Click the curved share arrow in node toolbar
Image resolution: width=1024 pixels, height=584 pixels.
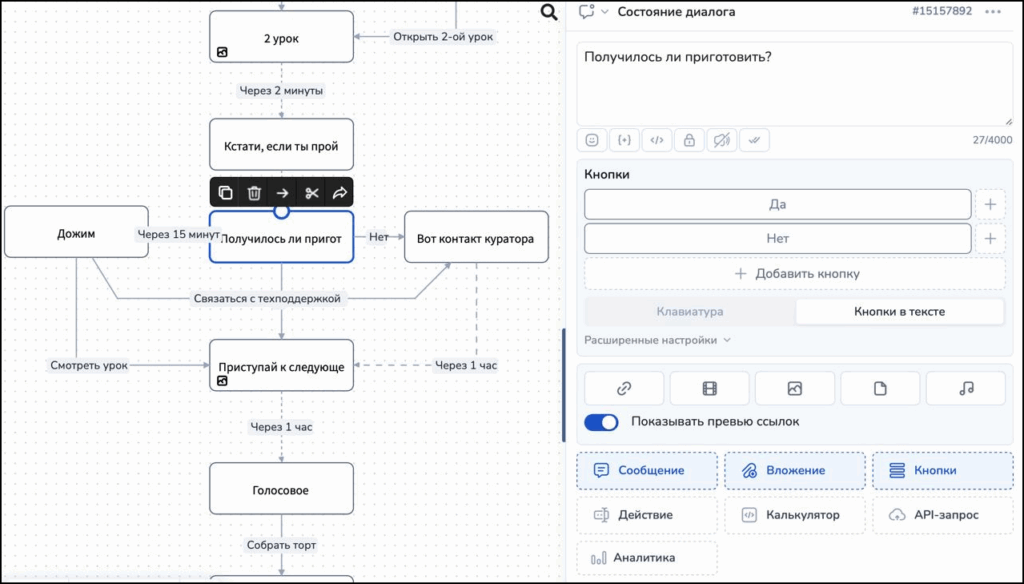tap(340, 193)
